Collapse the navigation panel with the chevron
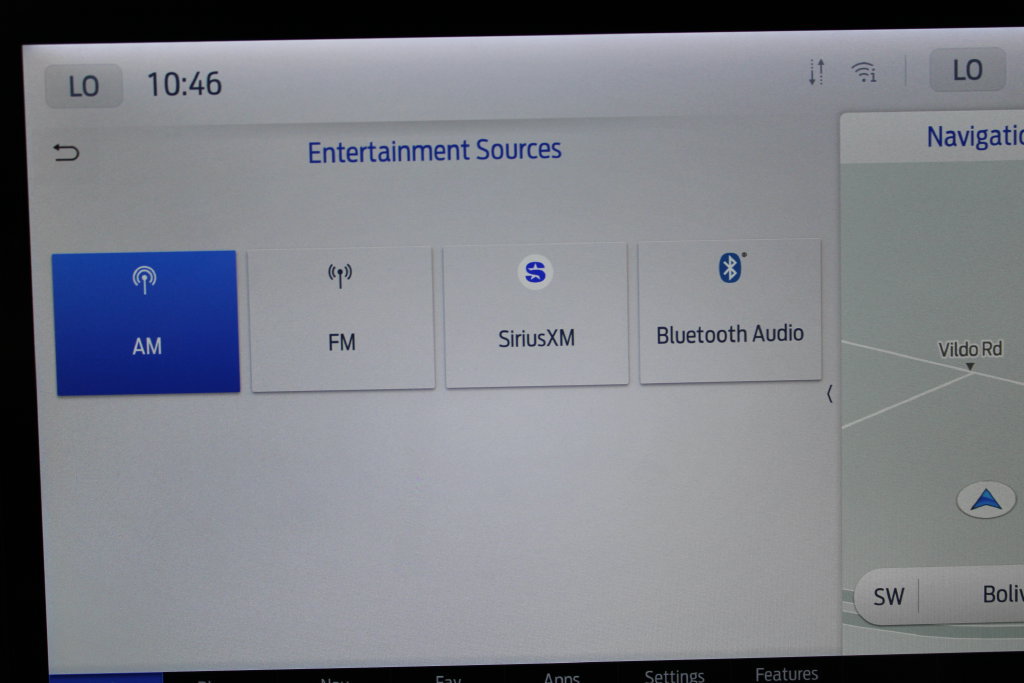This screenshot has height=683, width=1024. coord(829,394)
